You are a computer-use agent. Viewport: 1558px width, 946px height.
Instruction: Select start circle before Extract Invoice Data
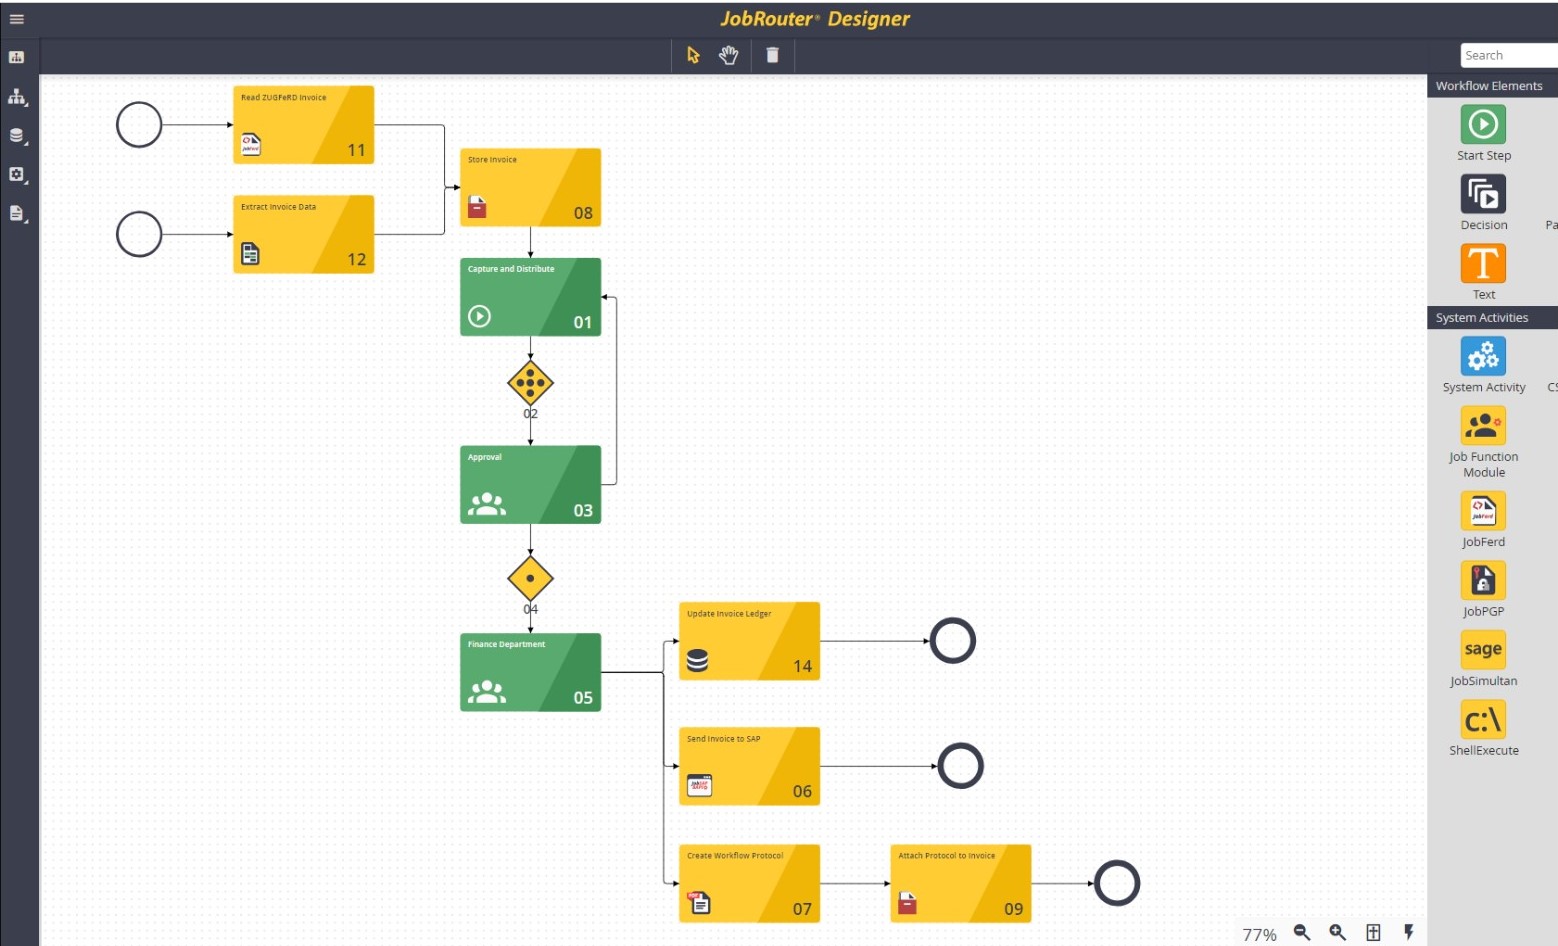point(139,234)
